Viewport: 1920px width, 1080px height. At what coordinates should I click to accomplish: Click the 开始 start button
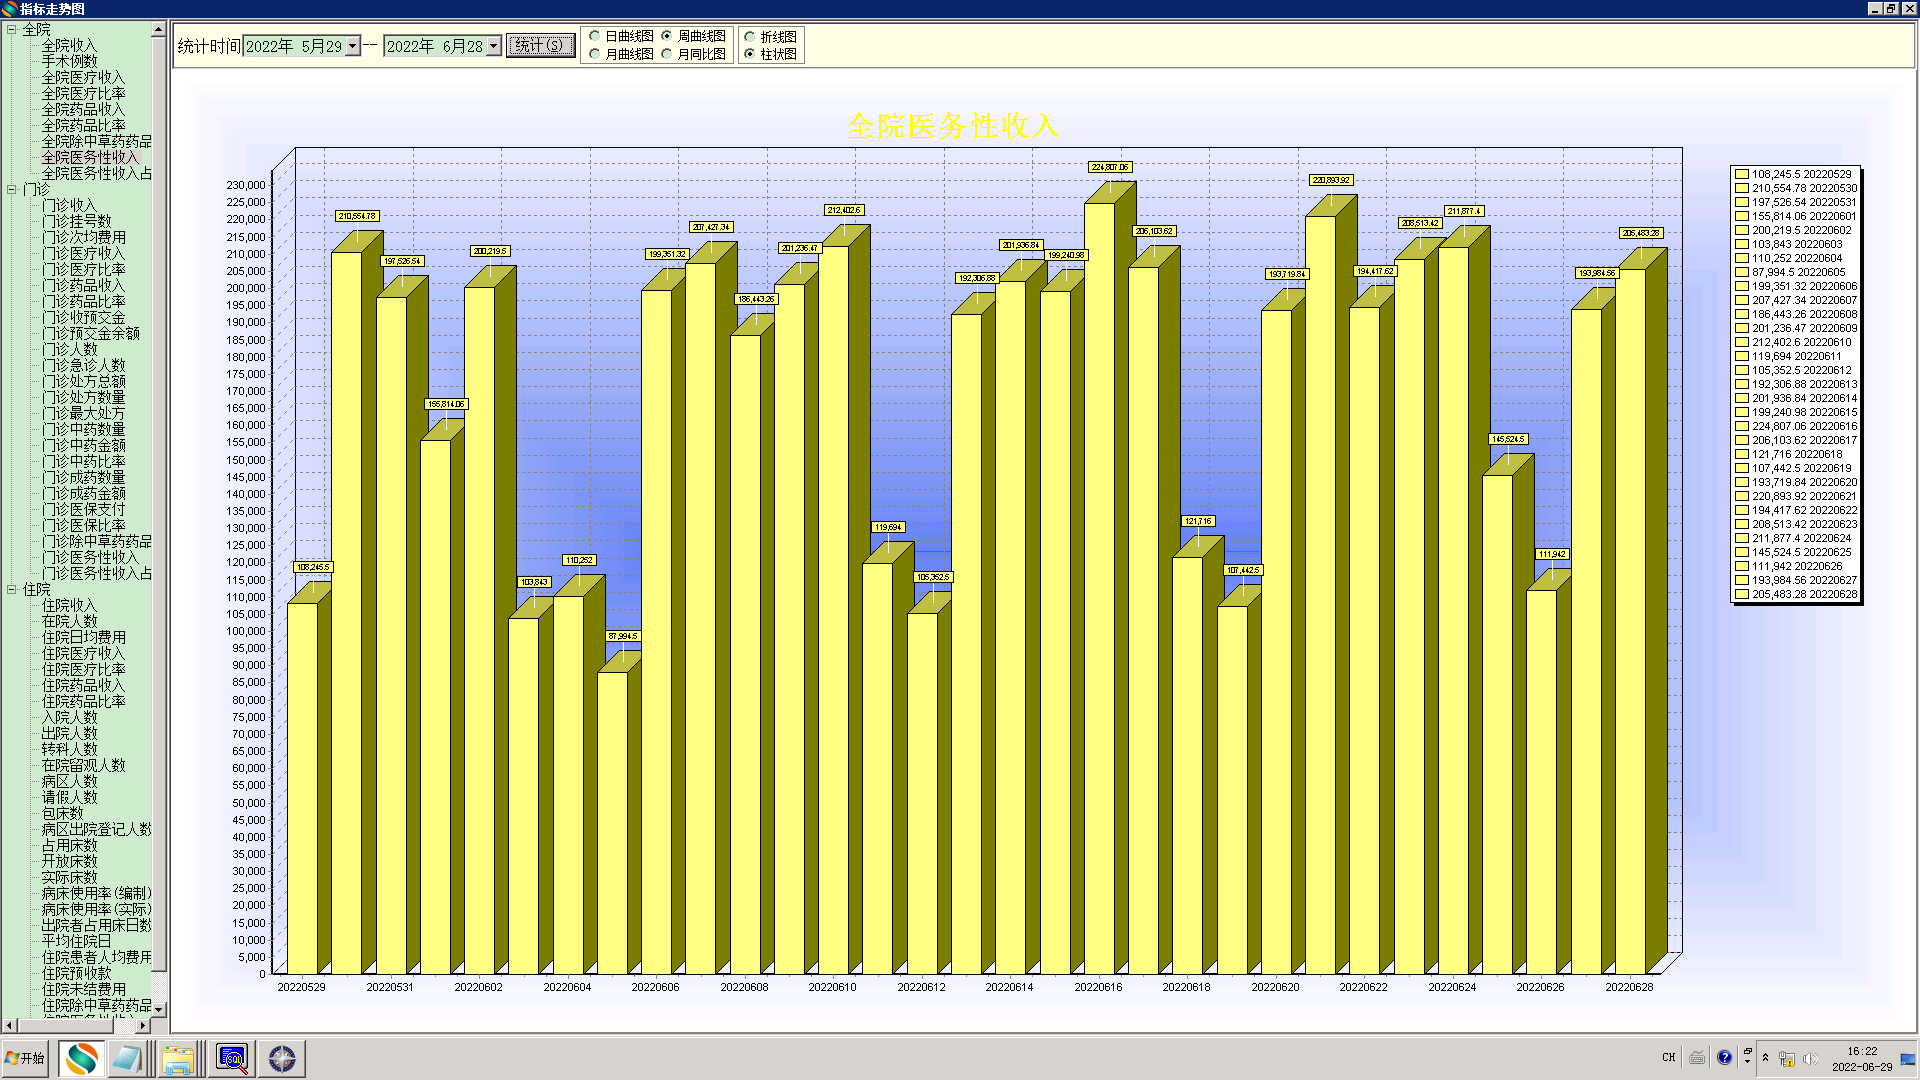point(26,1058)
